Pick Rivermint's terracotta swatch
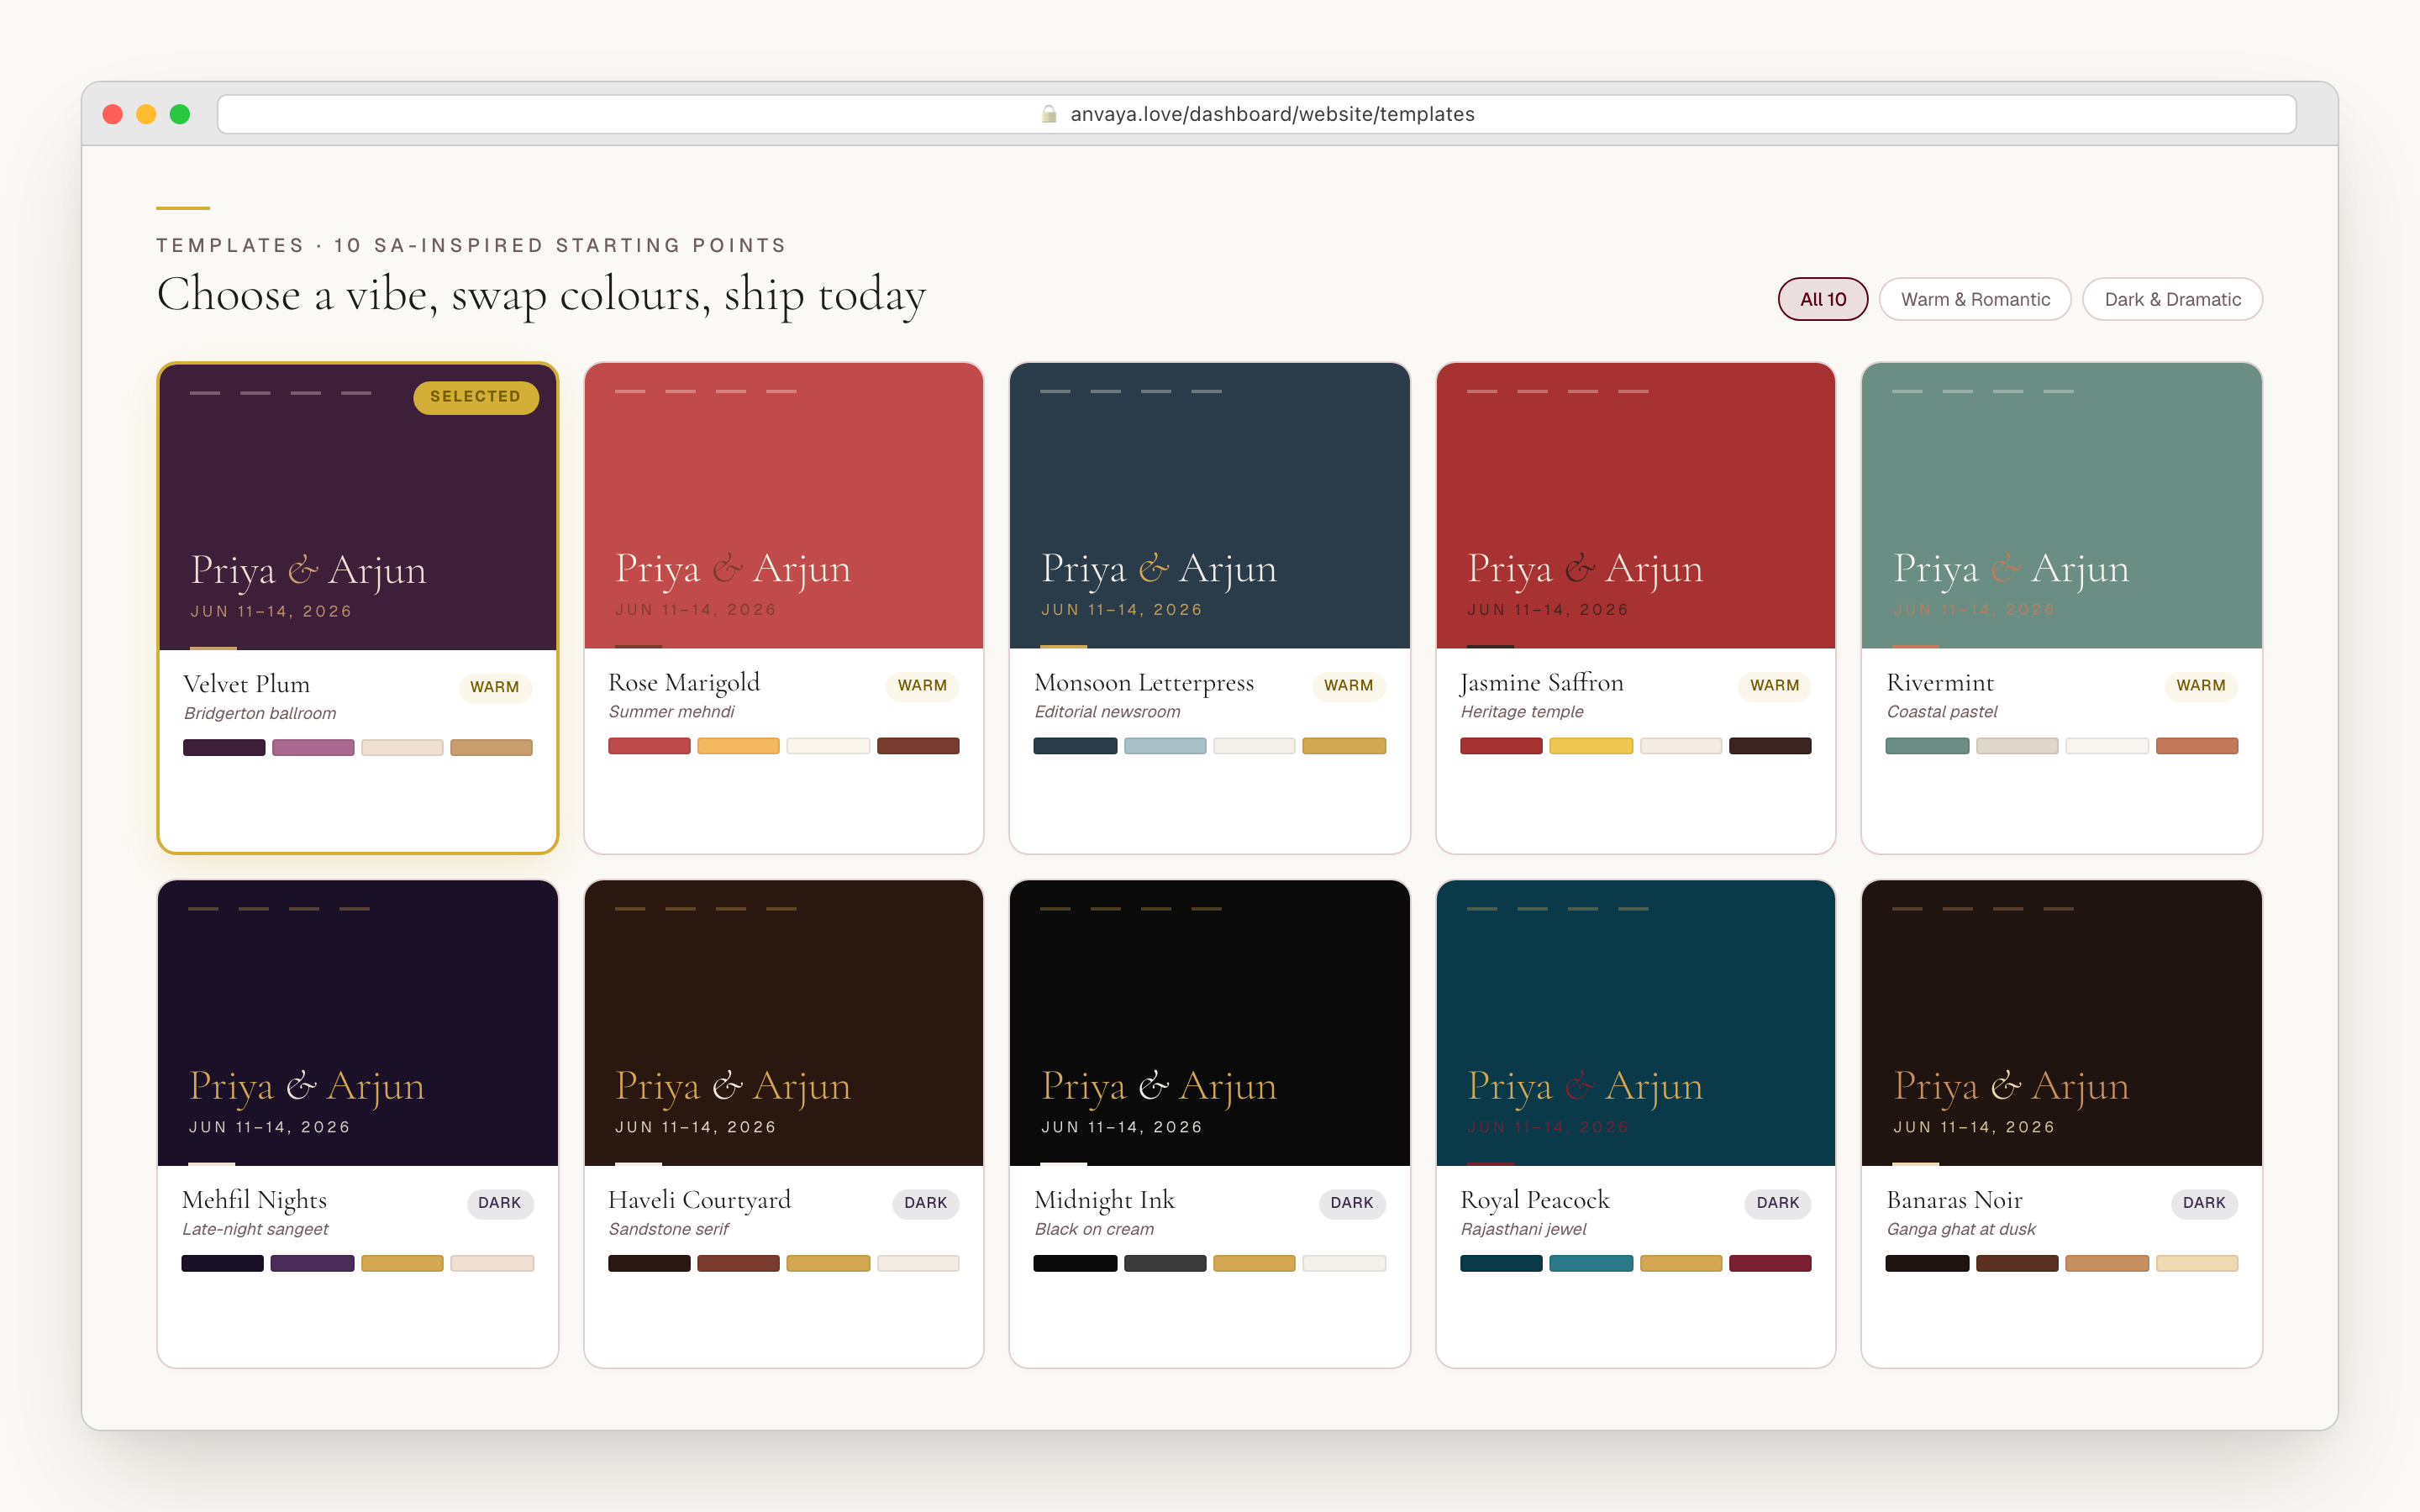 2197,746
